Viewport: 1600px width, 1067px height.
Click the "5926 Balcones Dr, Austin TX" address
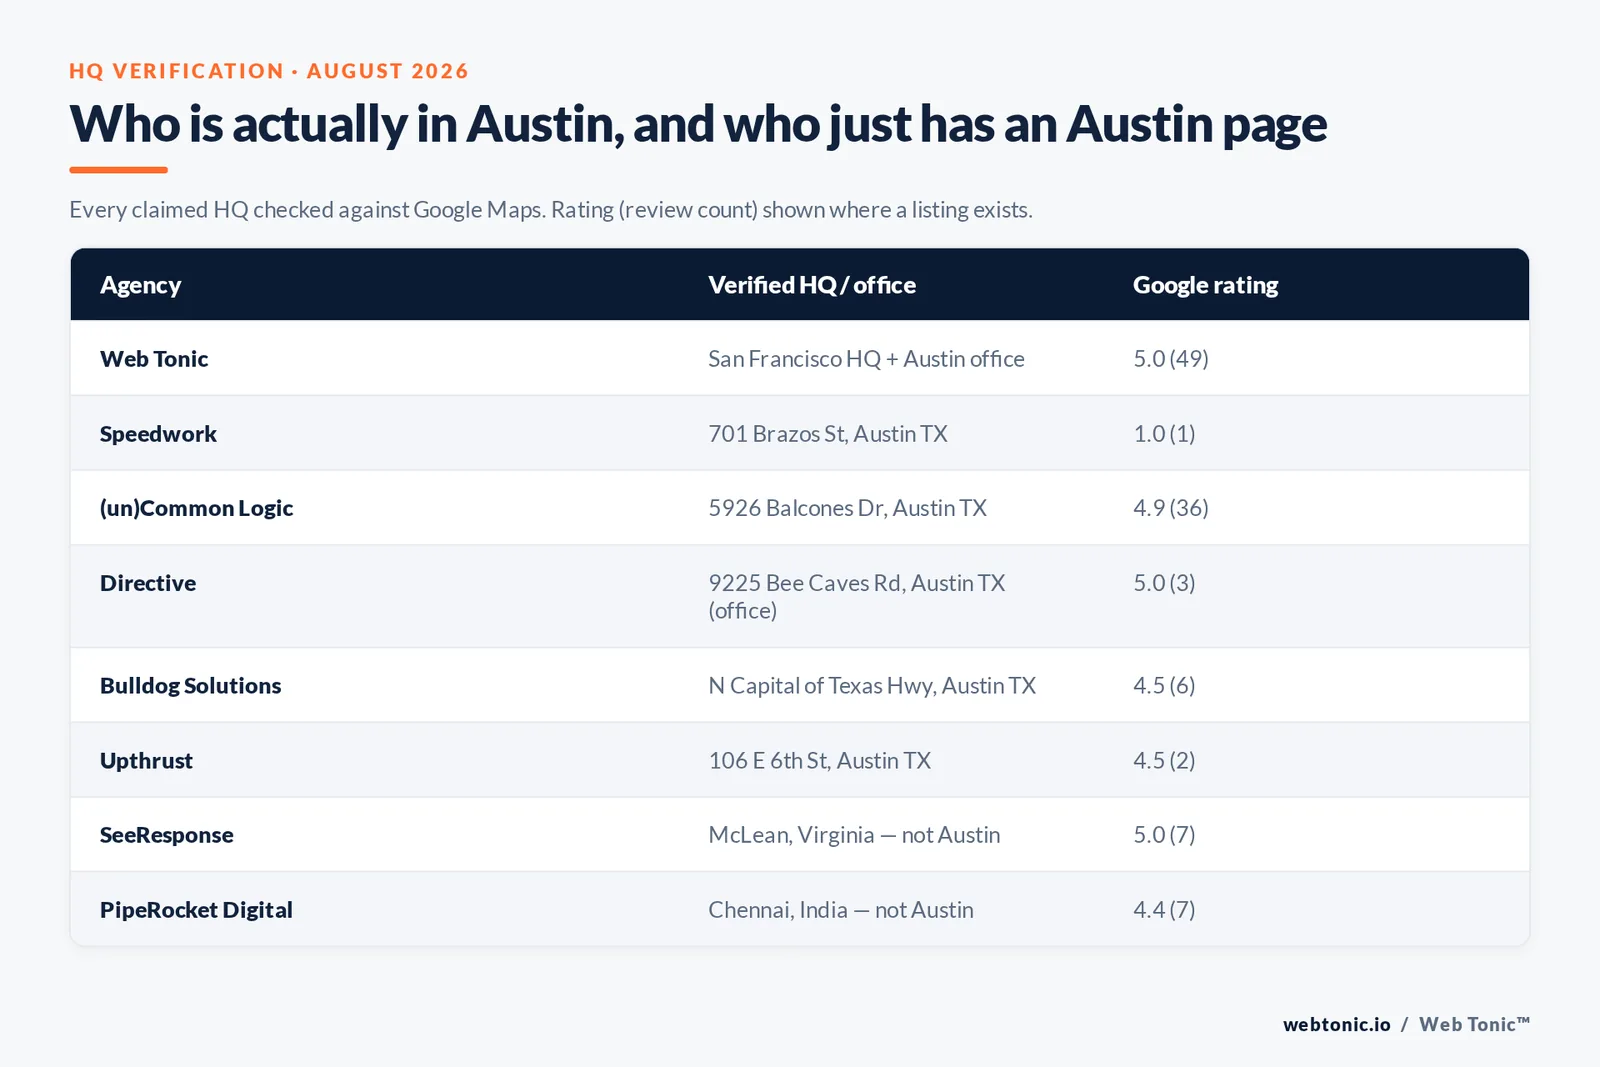point(847,508)
